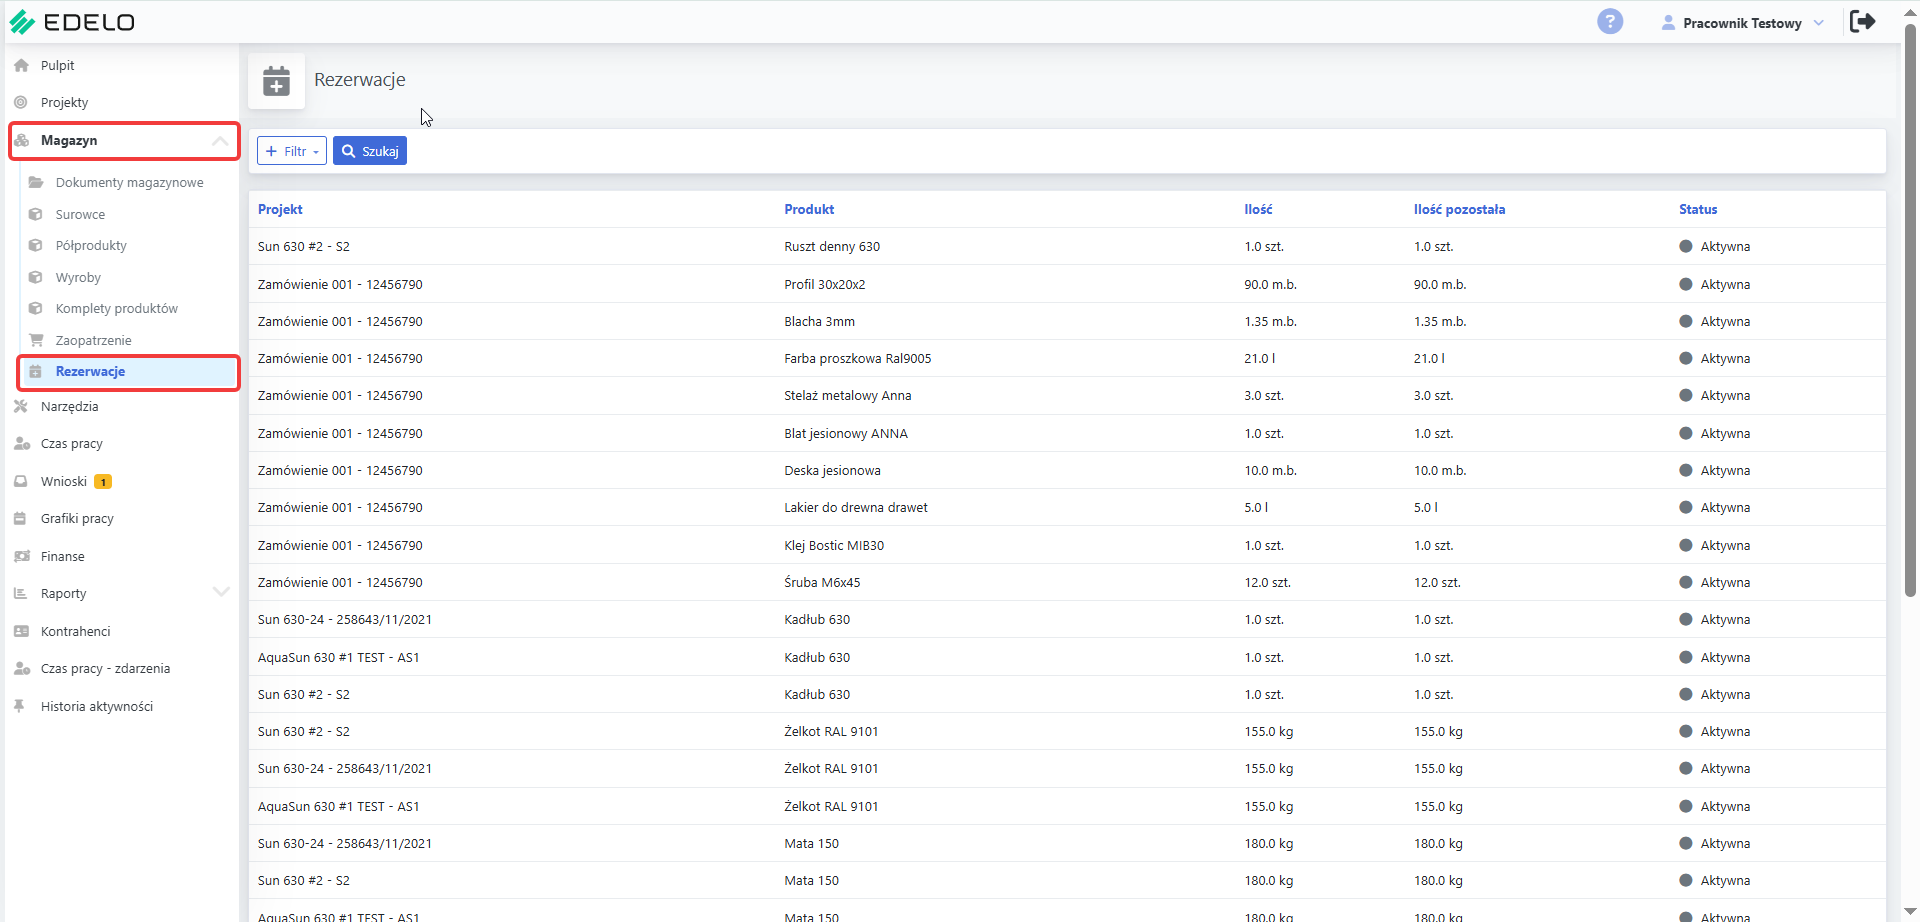Click the Narzędzia tools icon in the sidebar
The width and height of the screenshot is (1920, 922).
tap(21, 406)
